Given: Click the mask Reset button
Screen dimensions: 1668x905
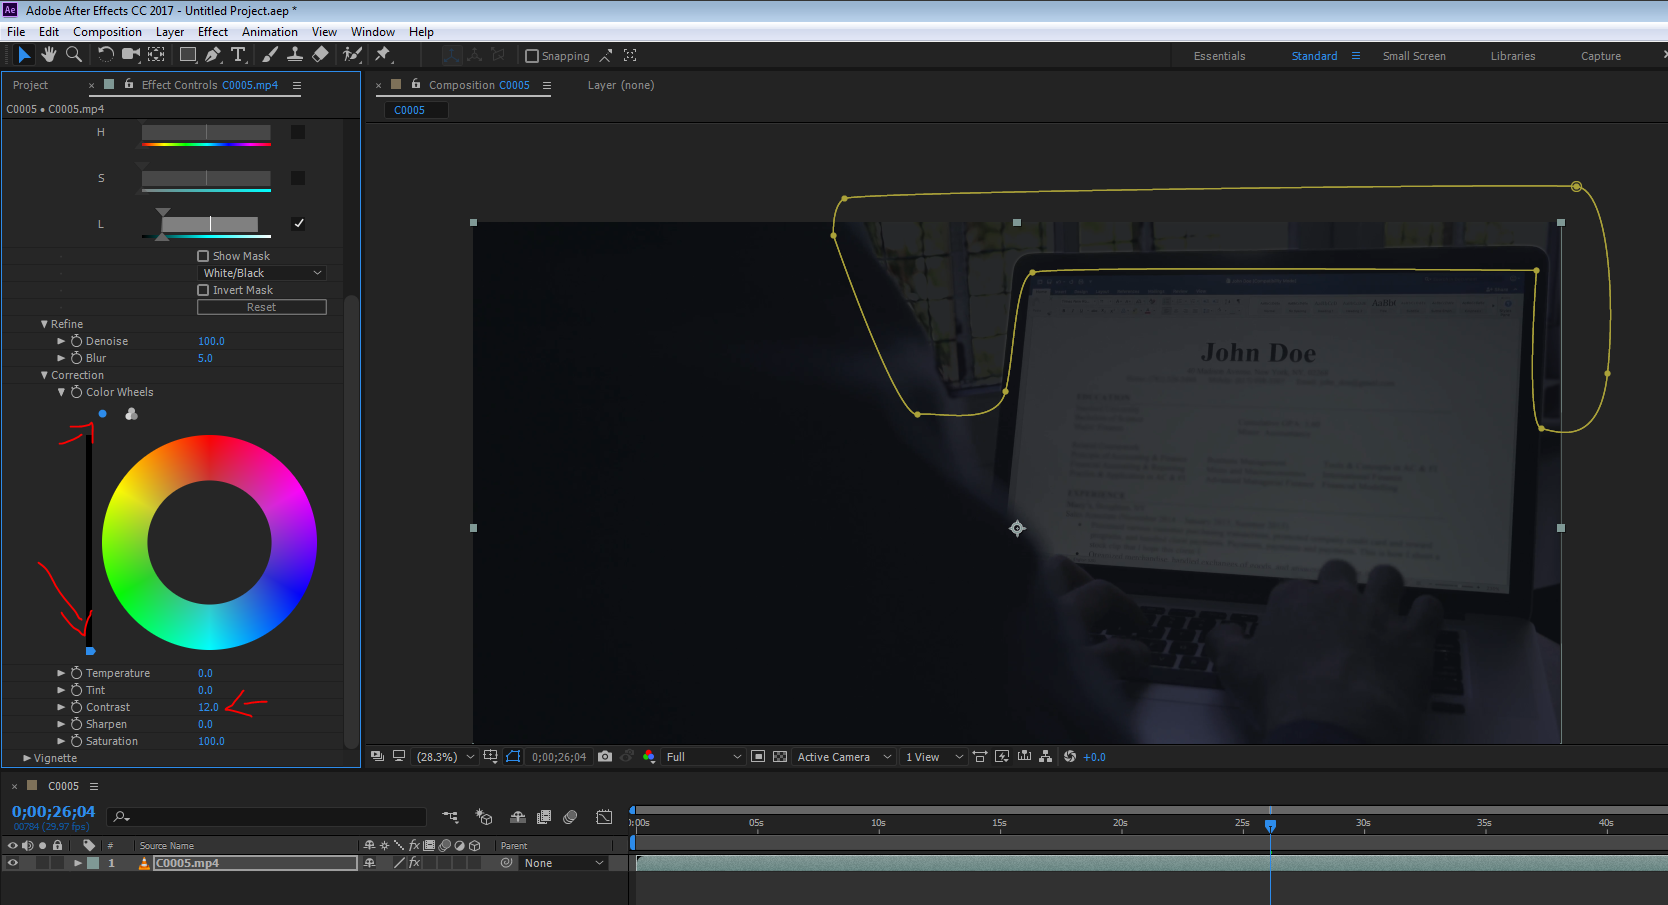Looking at the screenshot, I should [262, 307].
